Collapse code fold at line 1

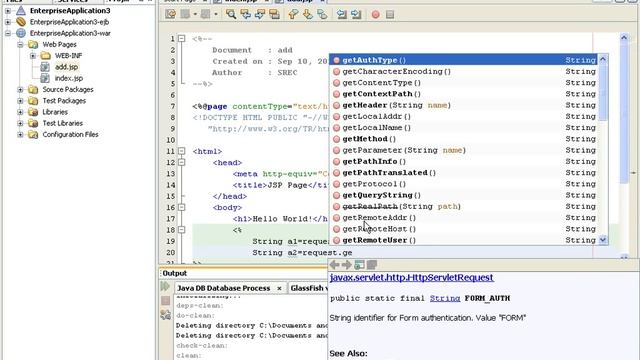182,38
